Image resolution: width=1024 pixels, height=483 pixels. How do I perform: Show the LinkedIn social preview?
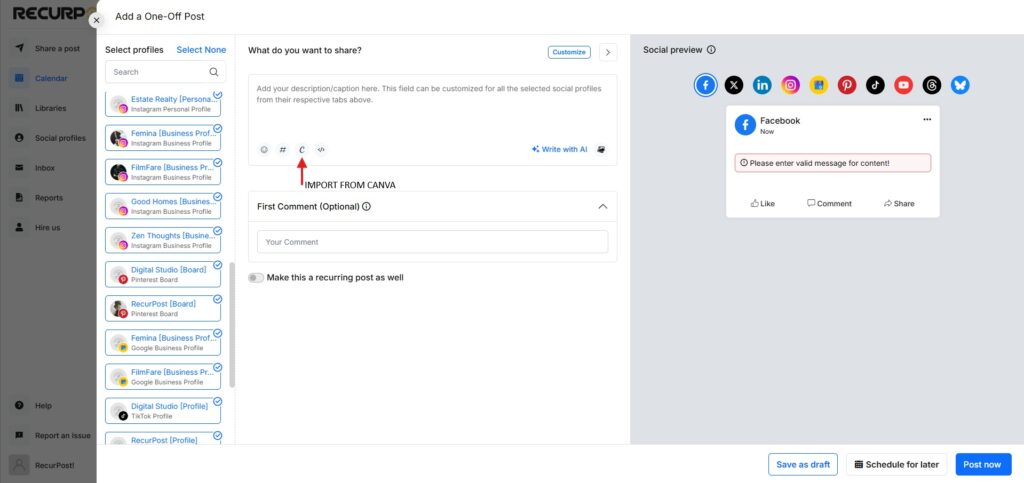pos(762,85)
